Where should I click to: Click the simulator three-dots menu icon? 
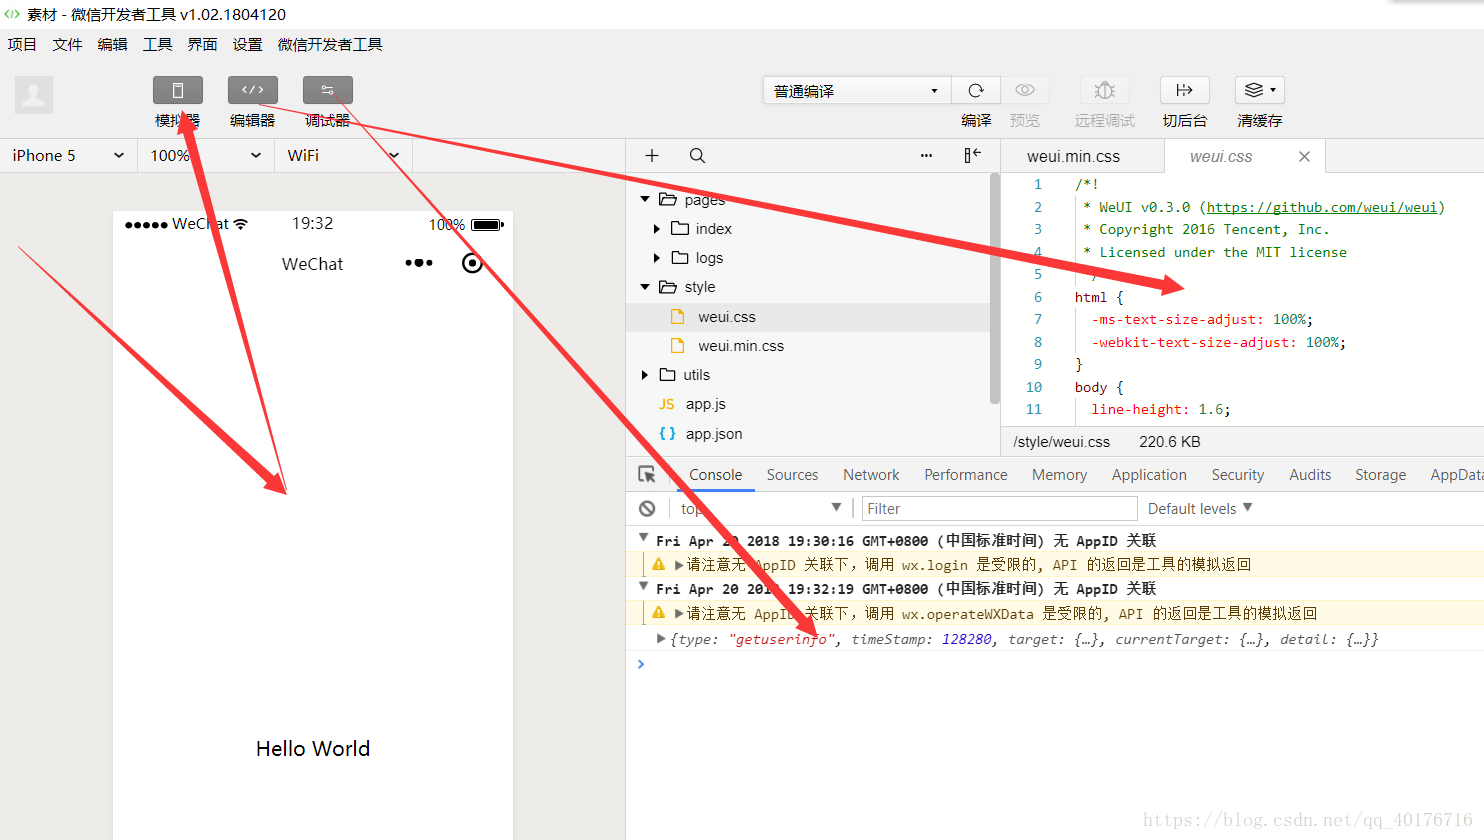click(x=419, y=263)
